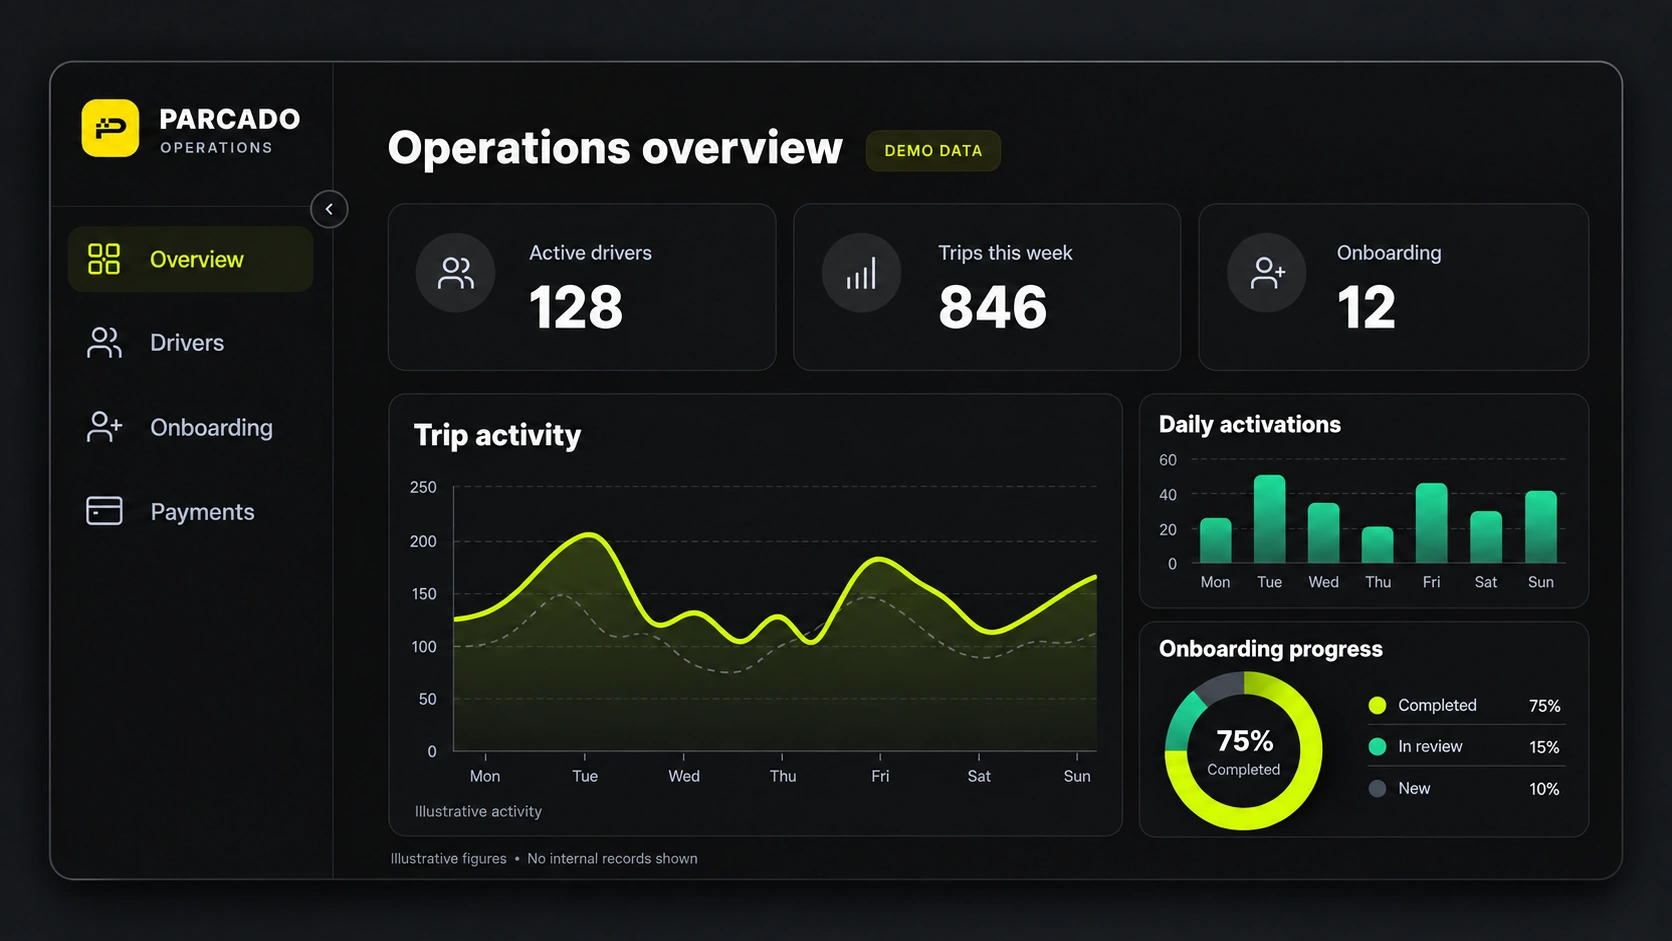Click the 'No internal records shown' footer text
The height and width of the screenshot is (941, 1672).
tap(612, 858)
